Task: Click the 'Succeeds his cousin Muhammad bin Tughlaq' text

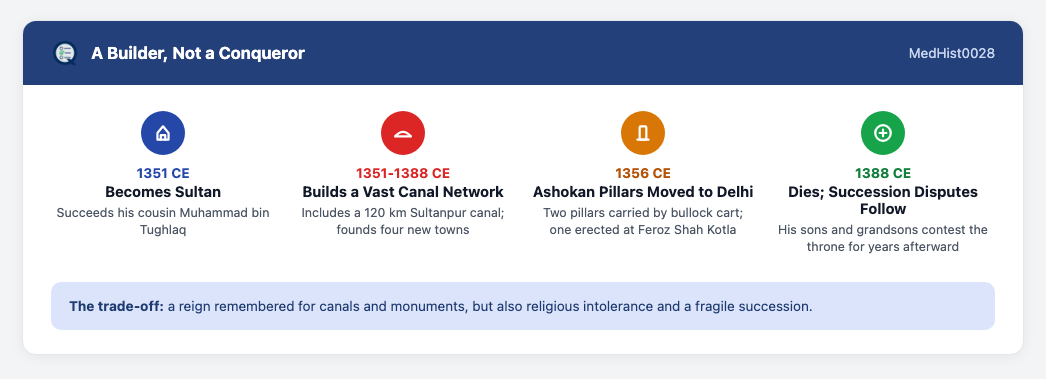Action: (163, 222)
